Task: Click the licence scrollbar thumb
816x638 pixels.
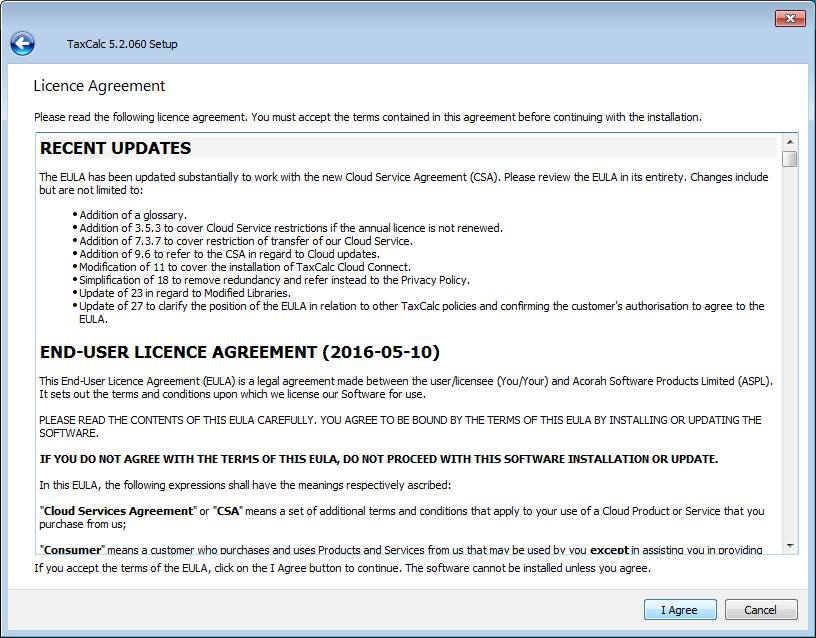Action: [790, 159]
